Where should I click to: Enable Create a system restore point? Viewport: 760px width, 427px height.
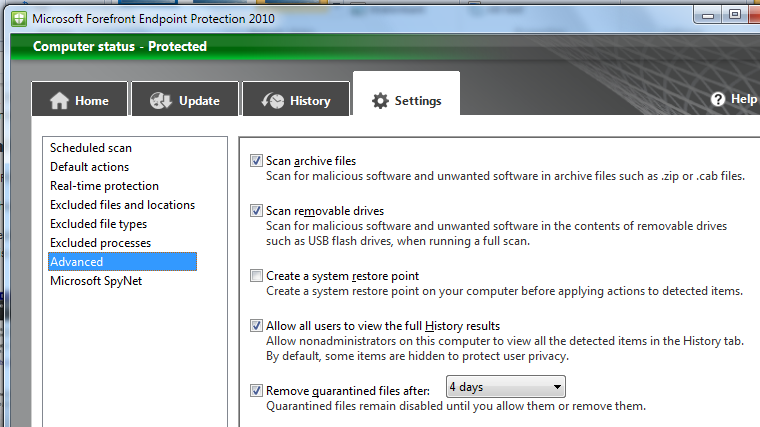(257, 276)
